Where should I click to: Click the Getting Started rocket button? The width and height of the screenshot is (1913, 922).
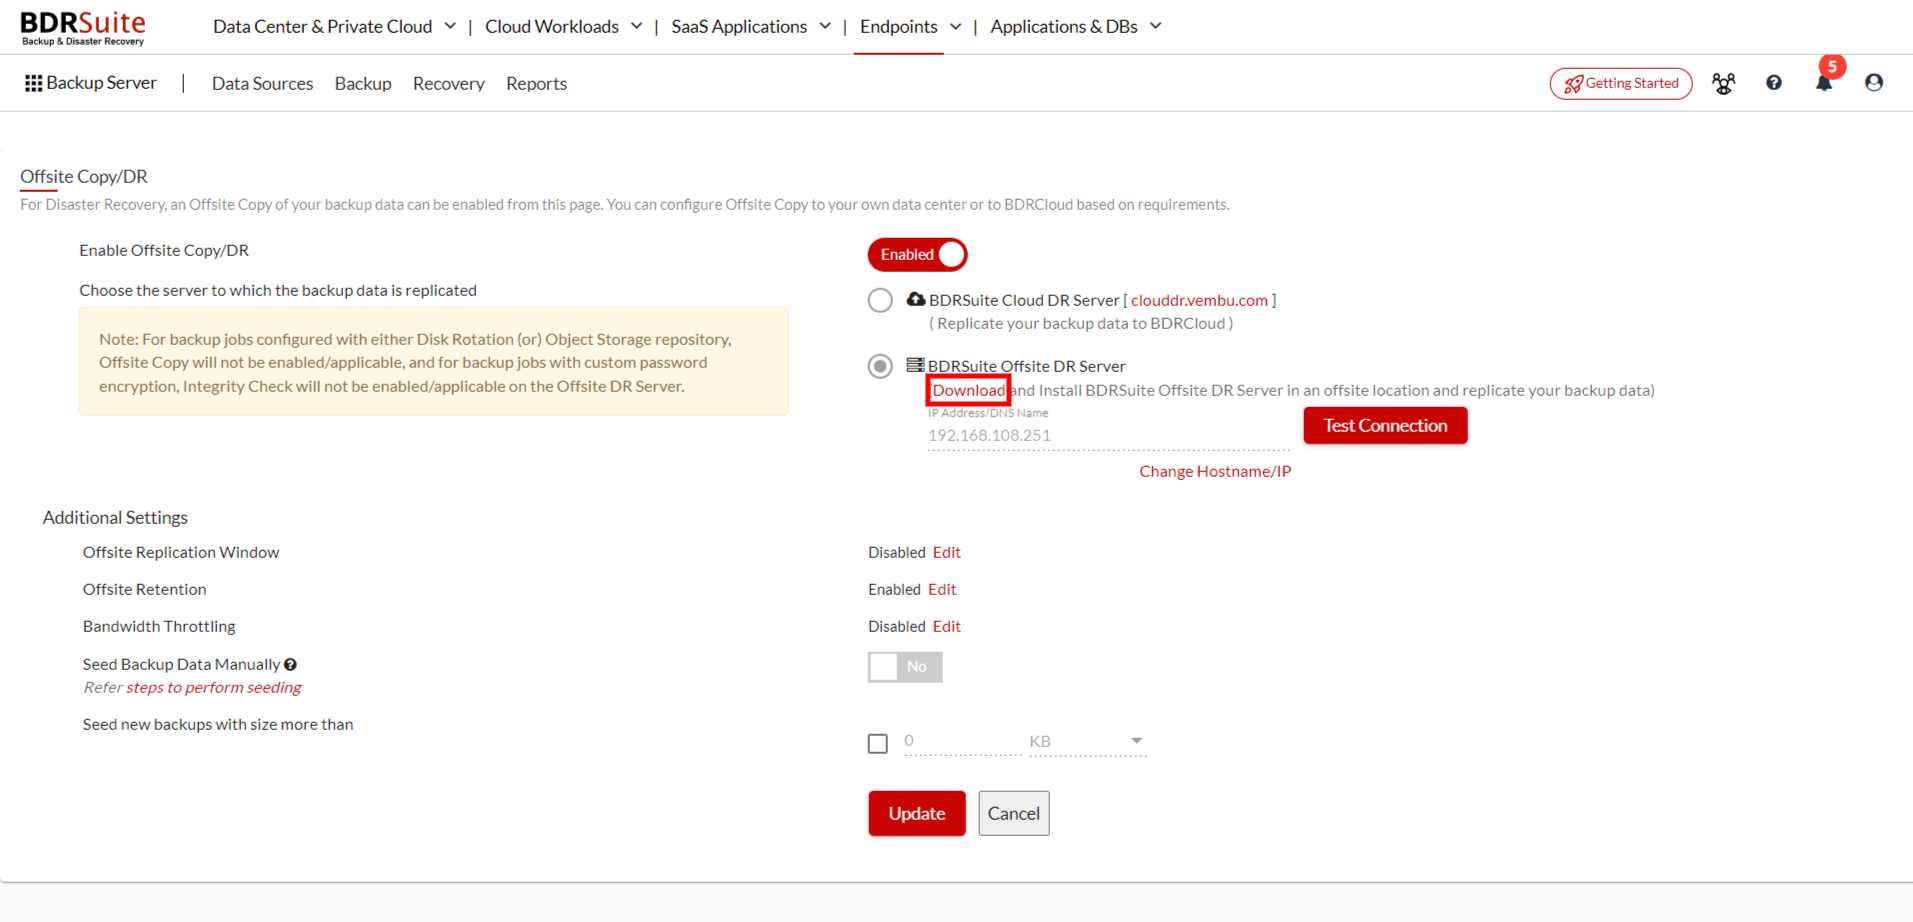(x=1621, y=83)
